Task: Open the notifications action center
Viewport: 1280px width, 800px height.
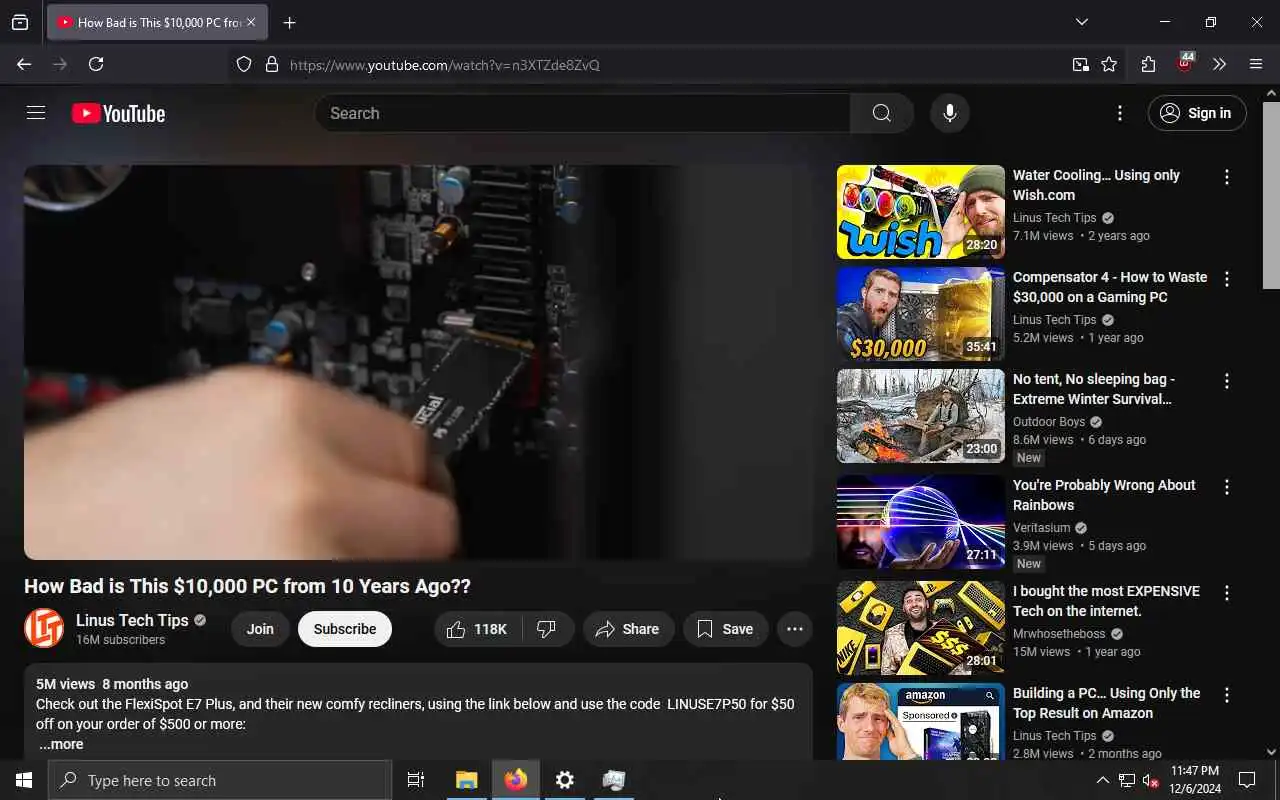Action: pyautogui.click(x=1247, y=780)
